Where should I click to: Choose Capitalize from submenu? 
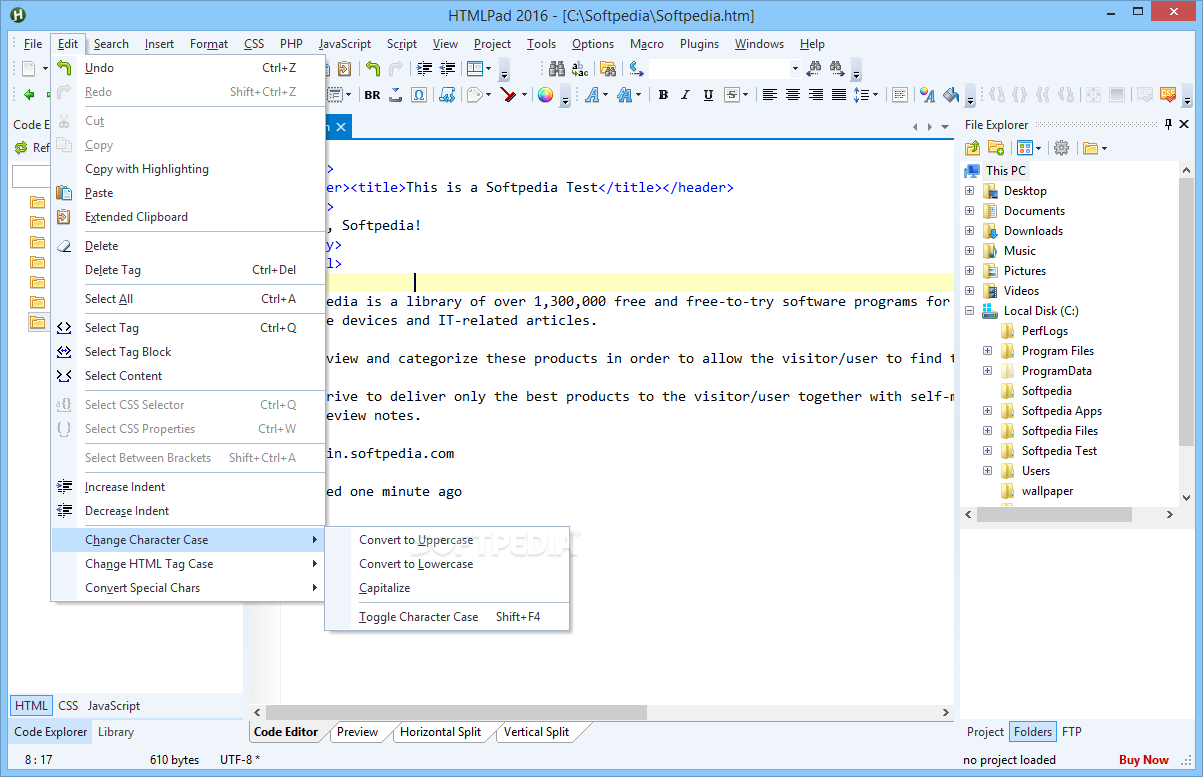click(x=447, y=588)
